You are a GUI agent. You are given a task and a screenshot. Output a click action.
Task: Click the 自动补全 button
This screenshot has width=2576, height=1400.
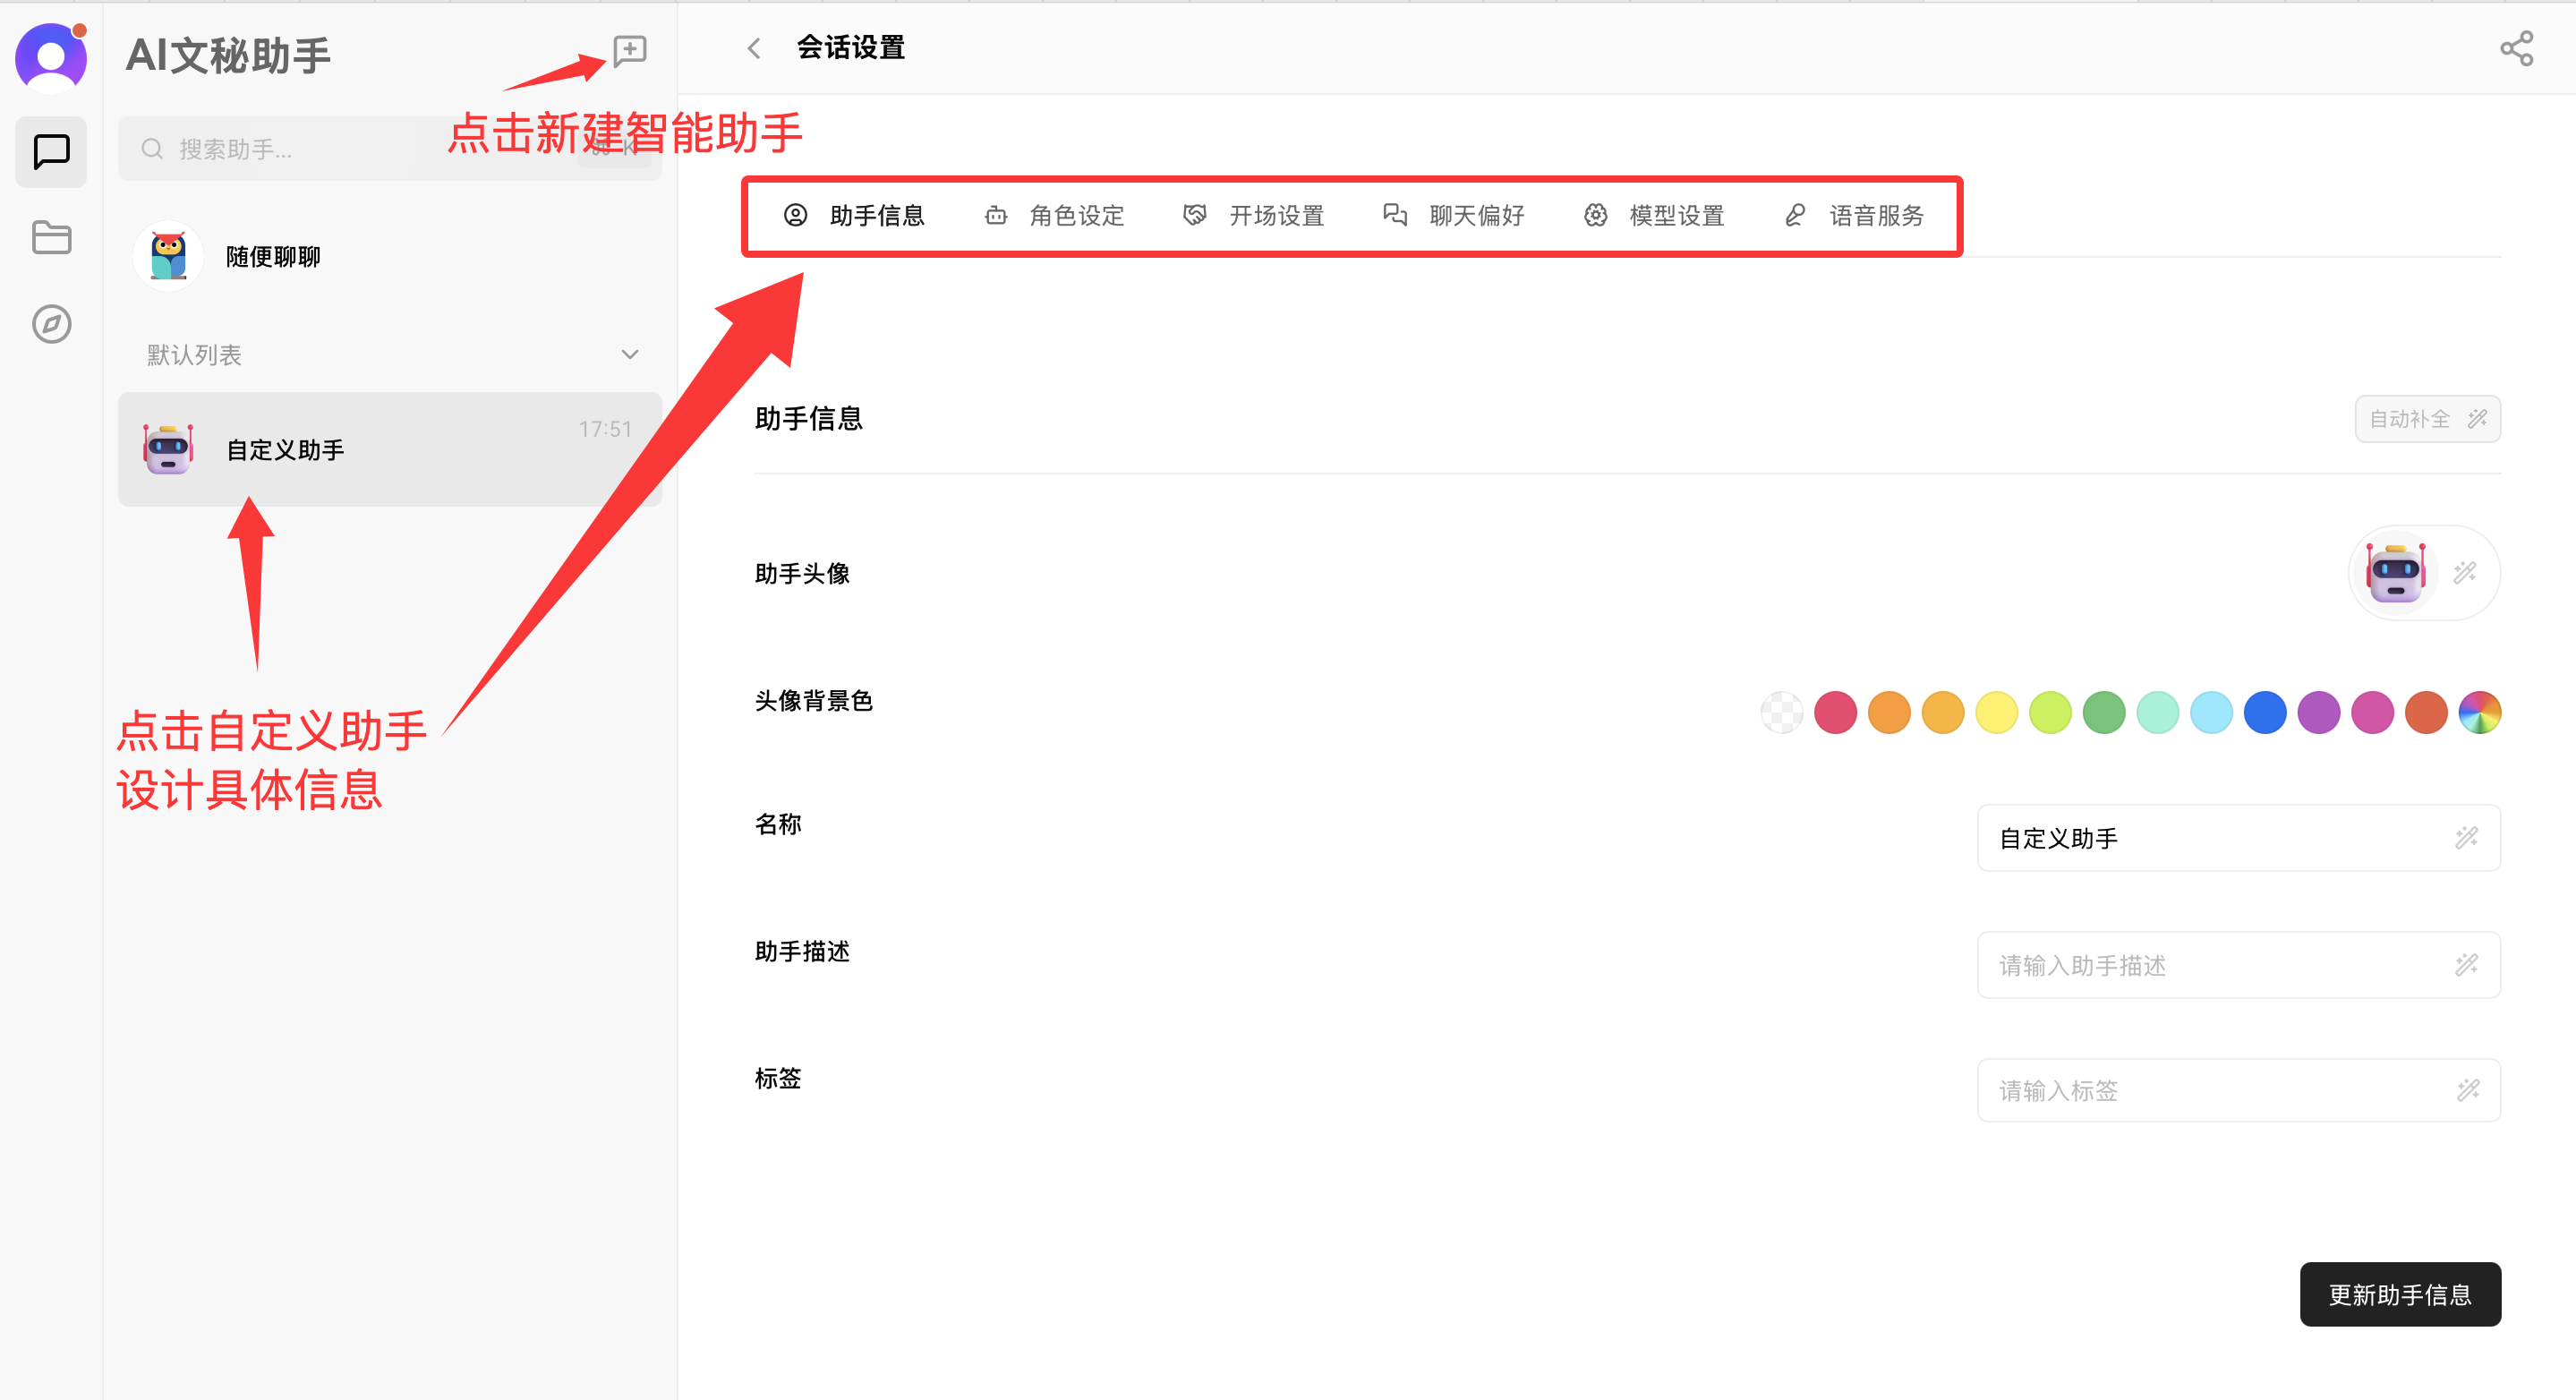tap(2427, 419)
